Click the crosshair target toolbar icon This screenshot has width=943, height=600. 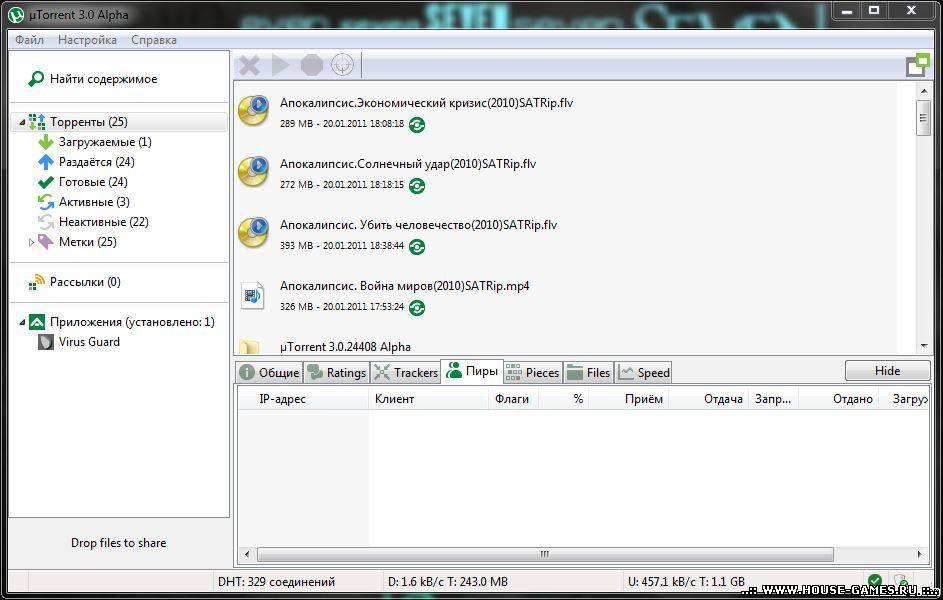coord(343,65)
